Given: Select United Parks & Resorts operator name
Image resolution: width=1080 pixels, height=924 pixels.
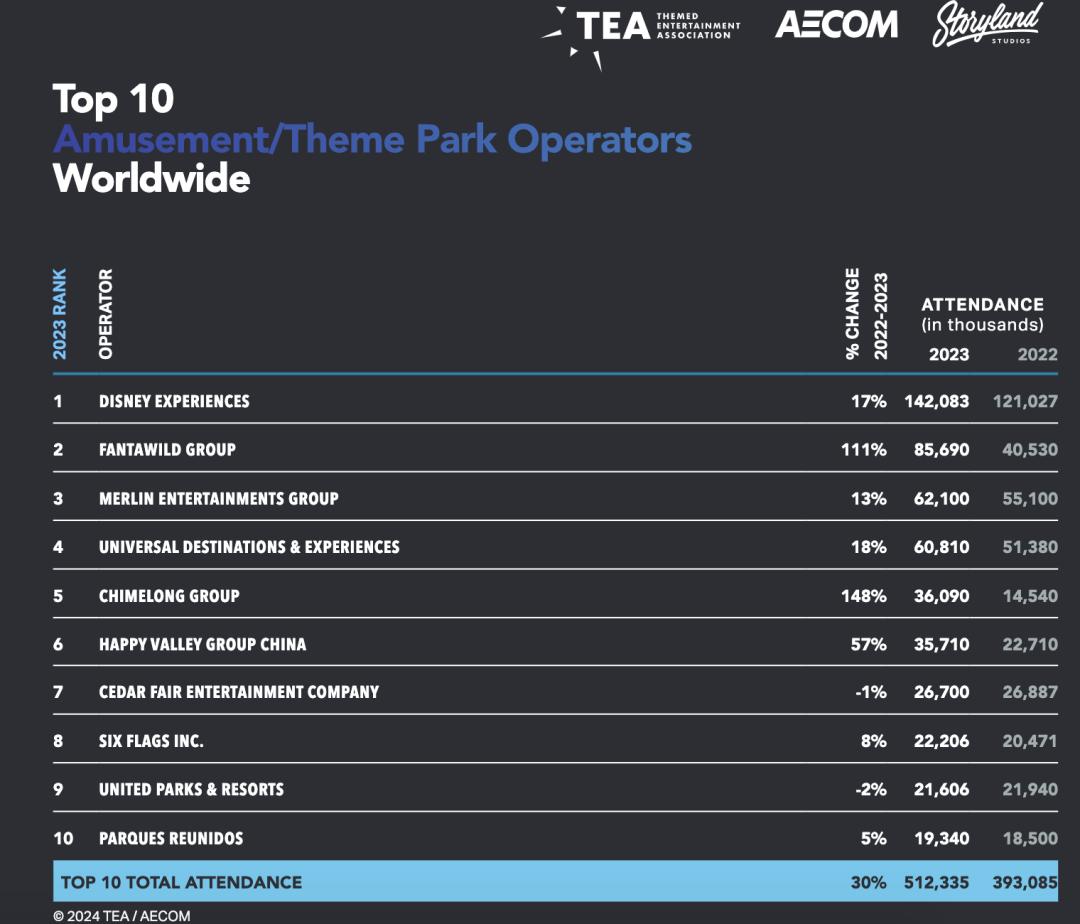Looking at the screenshot, I should tap(191, 789).
